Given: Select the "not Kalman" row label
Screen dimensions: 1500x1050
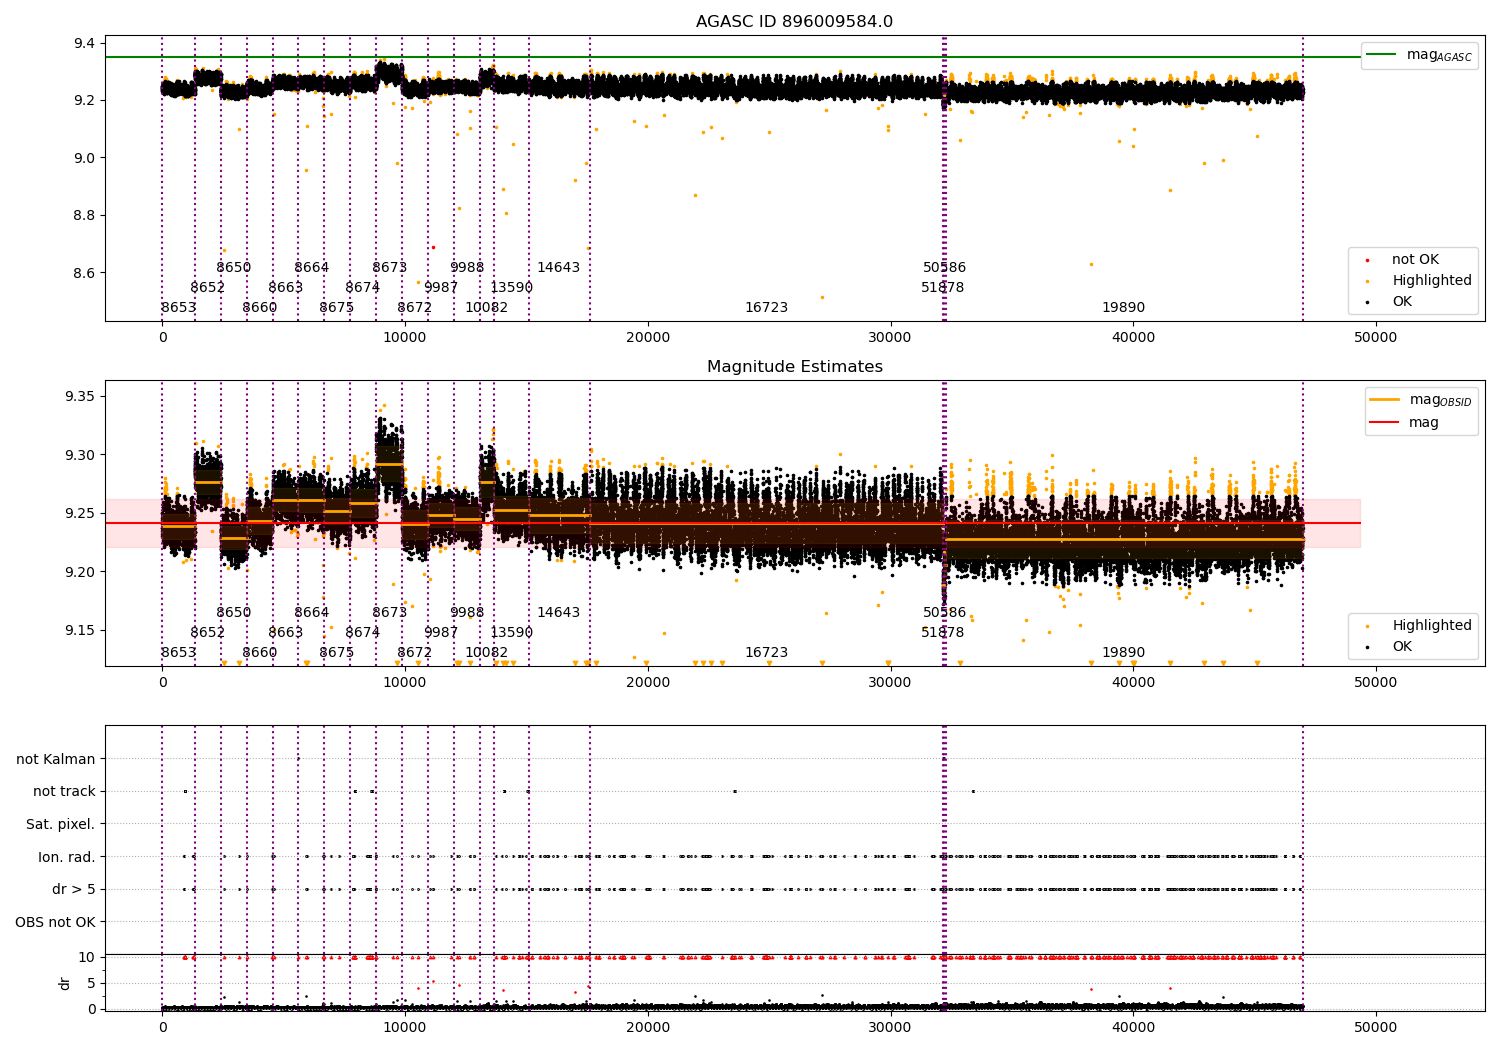Looking at the screenshot, I should 56,759.
